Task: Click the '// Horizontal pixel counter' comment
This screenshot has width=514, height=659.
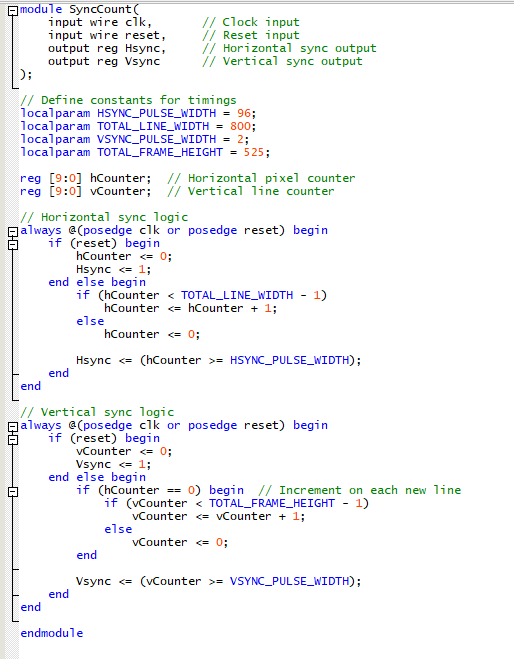Action: [x=261, y=178]
